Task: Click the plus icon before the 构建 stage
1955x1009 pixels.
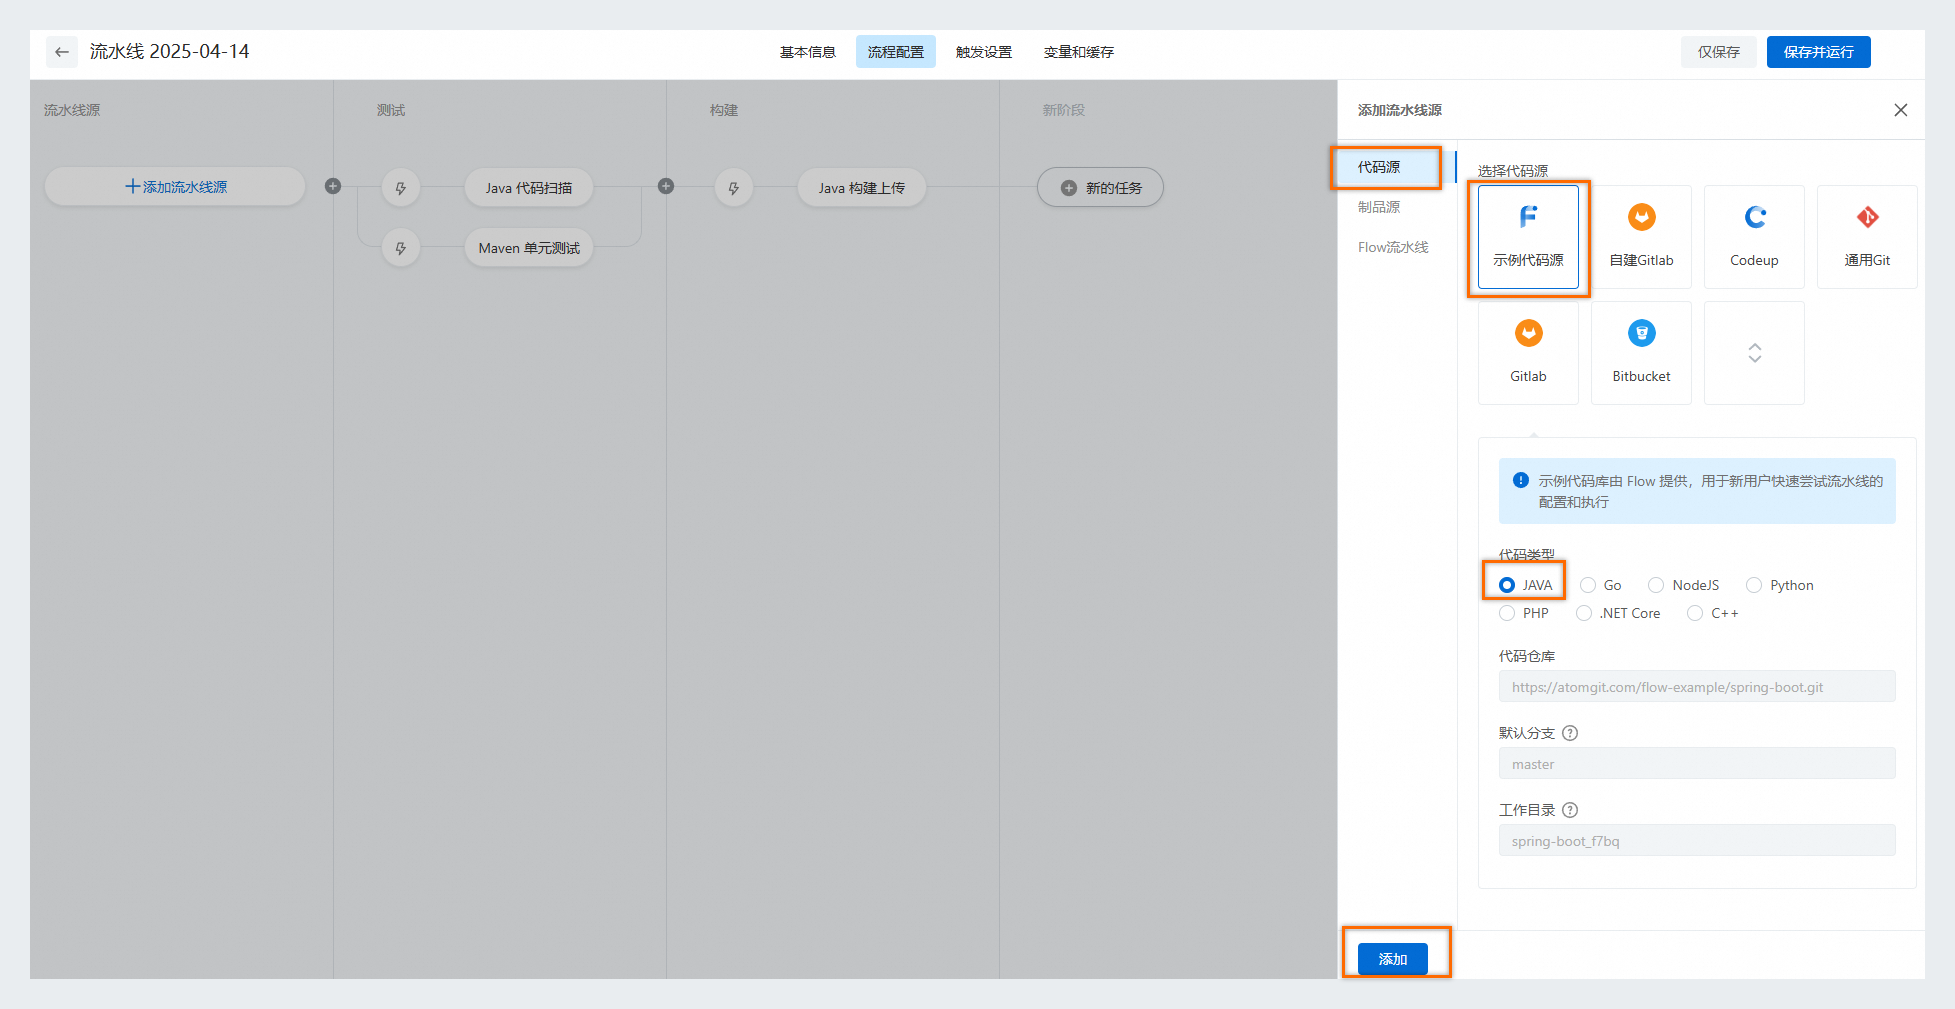Action: 666,186
